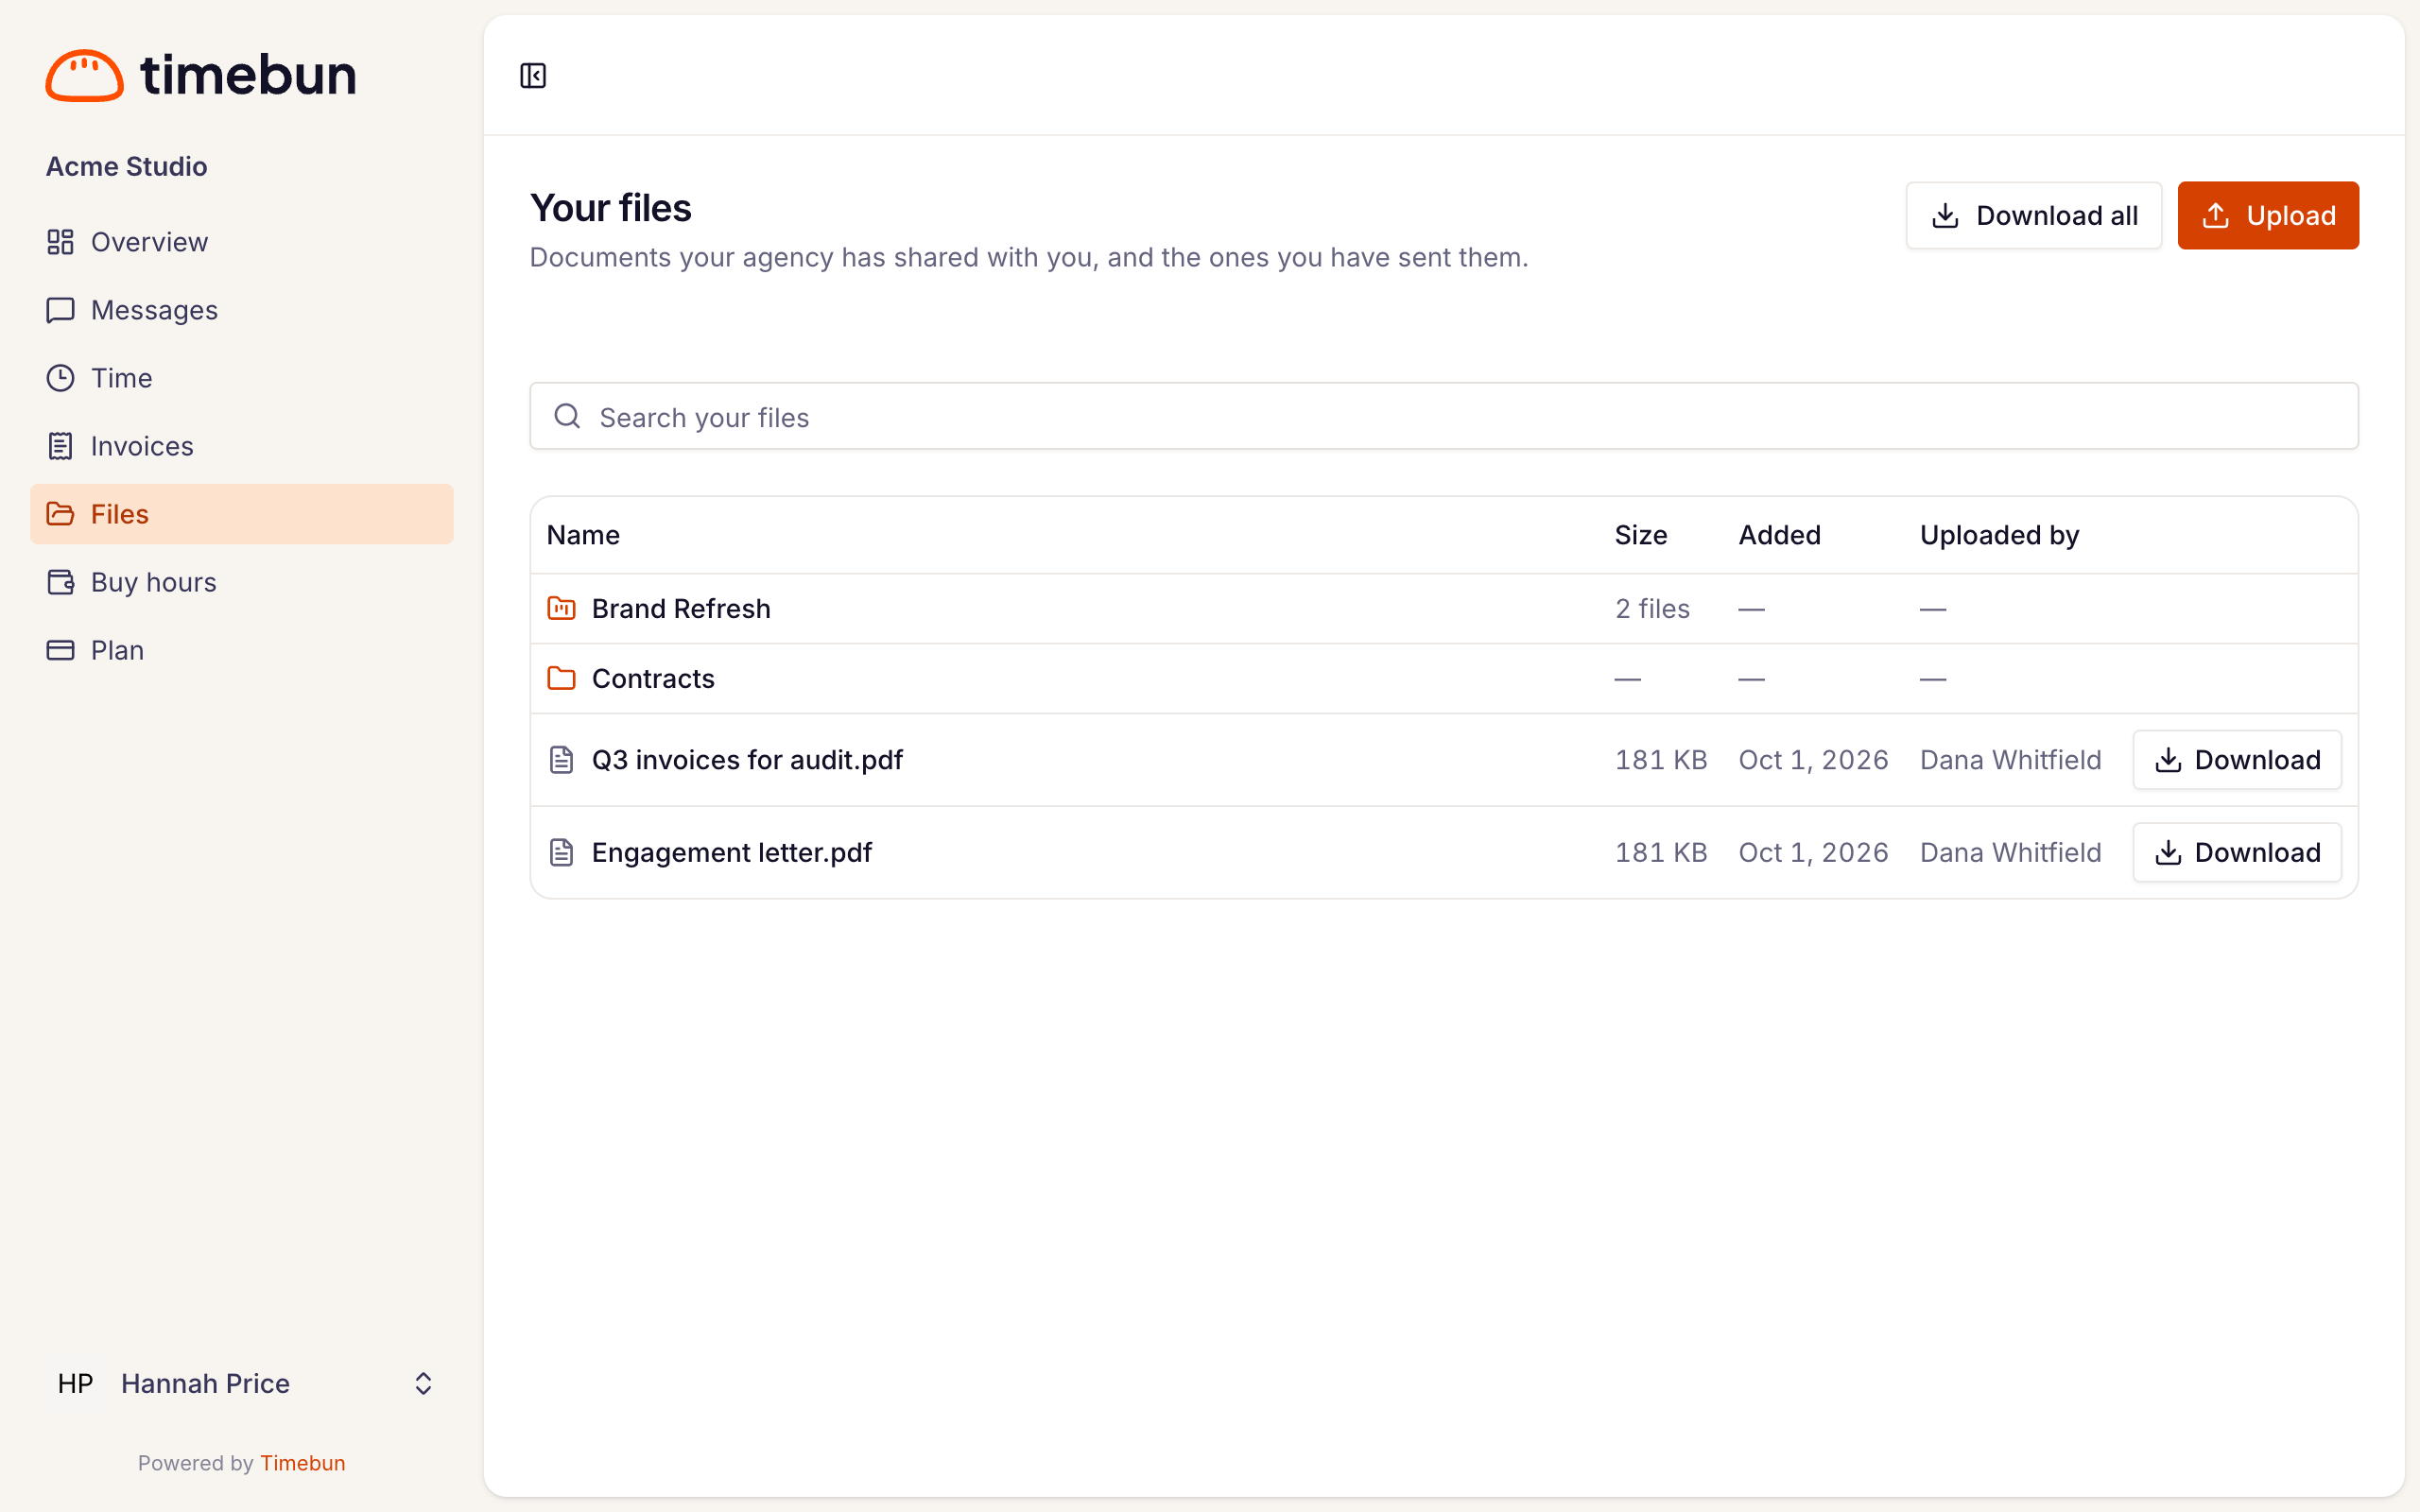Image resolution: width=2420 pixels, height=1512 pixels.
Task: Click the Download all button
Action: coord(2033,215)
